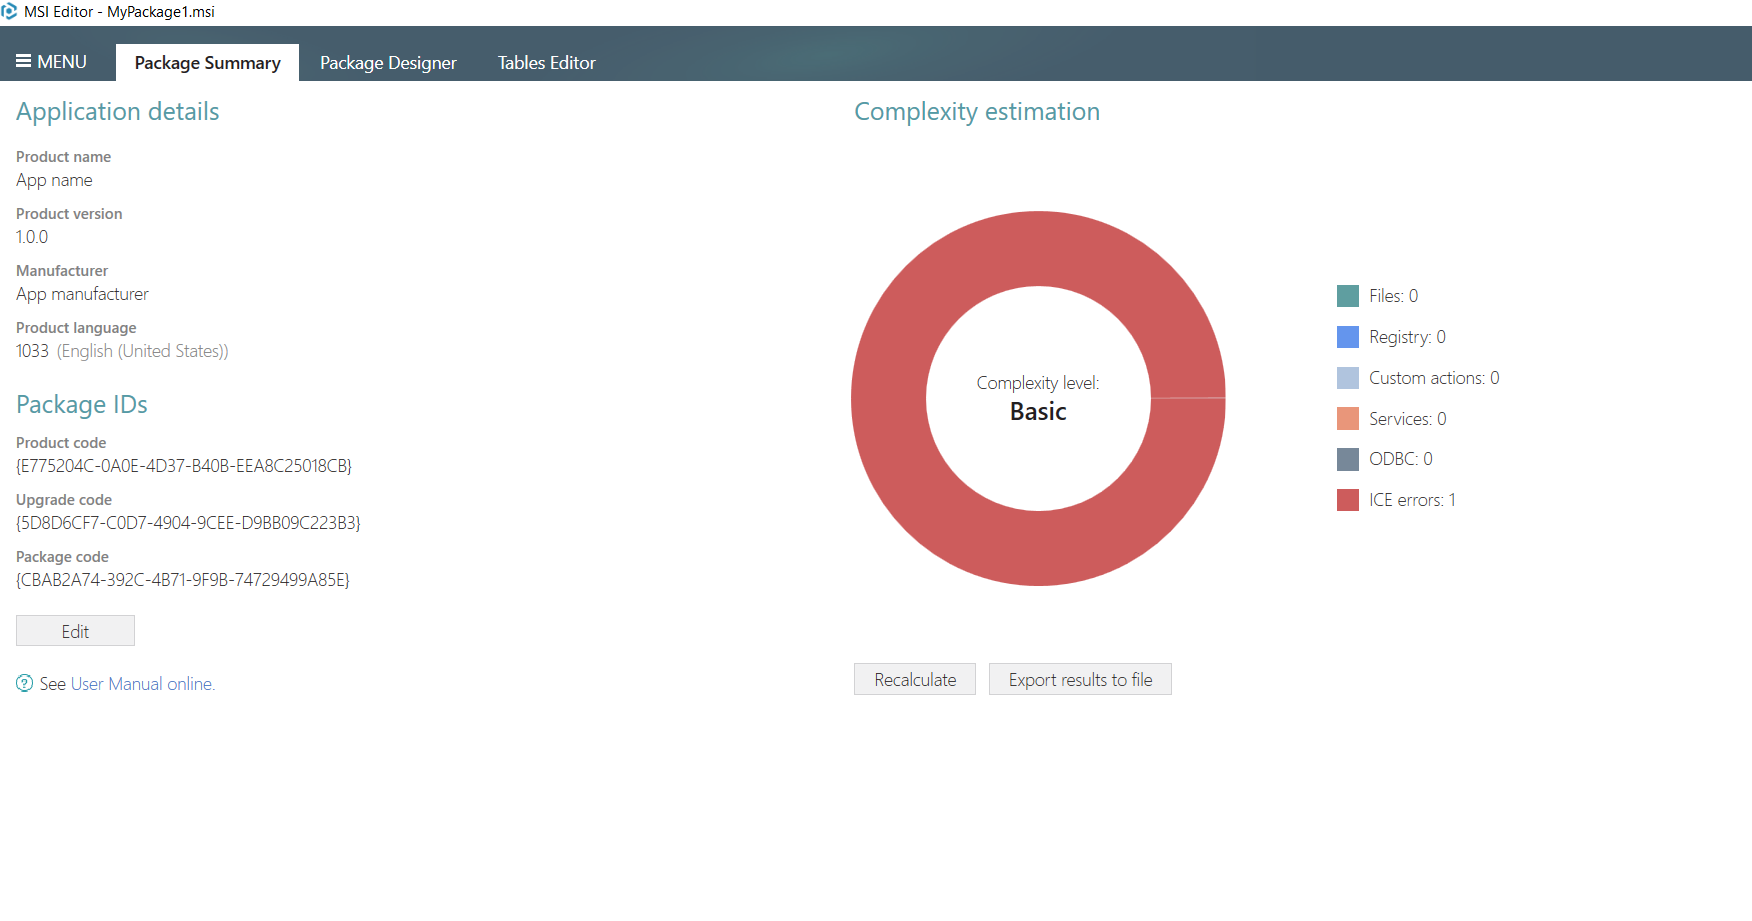Click the 'Package IDs' heading
1752x921 pixels.
point(82,405)
